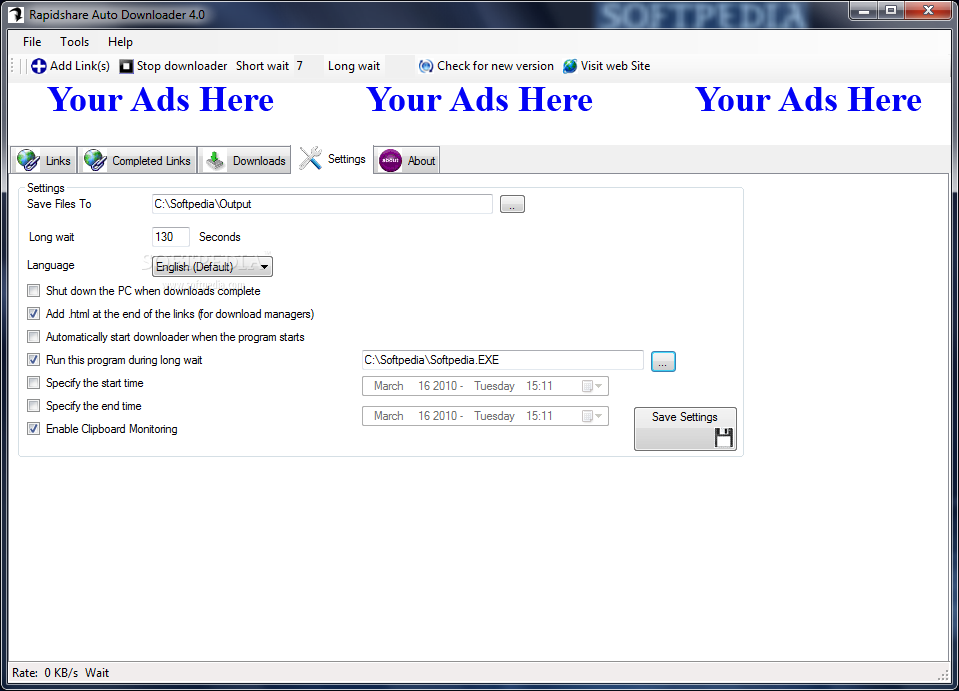Click the window resize grip in status bar
This screenshot has height=691, width=959.
tap(942, 674)
